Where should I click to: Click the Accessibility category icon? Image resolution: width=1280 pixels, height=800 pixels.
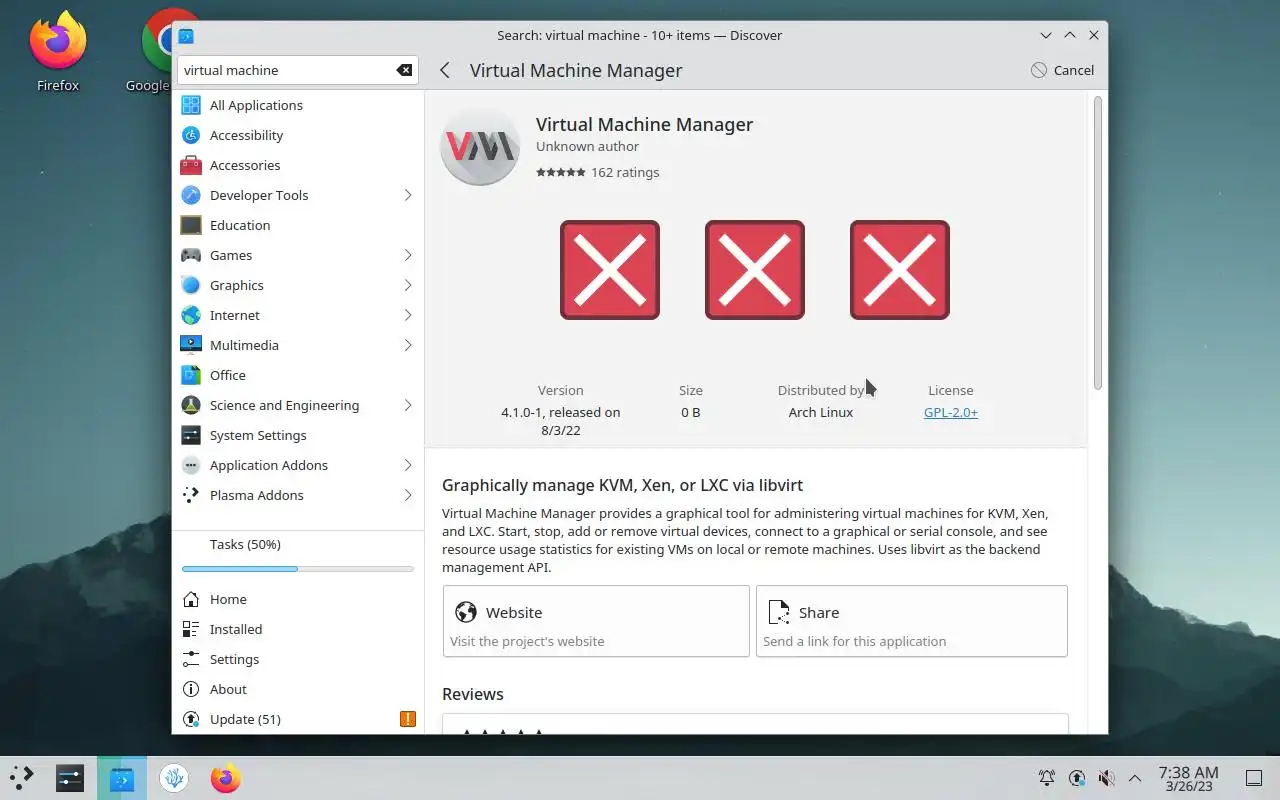(191, 135)
